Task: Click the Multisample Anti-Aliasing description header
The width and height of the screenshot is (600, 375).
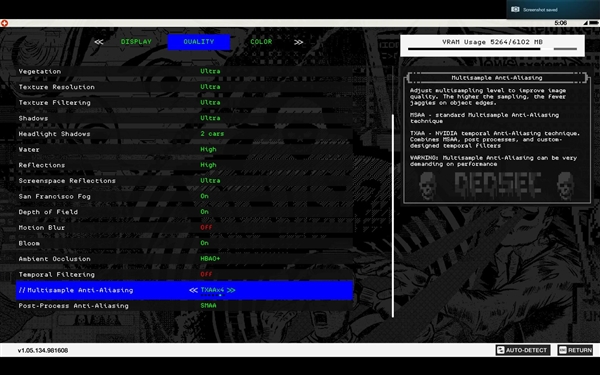Action: click(x=497, y=78)
